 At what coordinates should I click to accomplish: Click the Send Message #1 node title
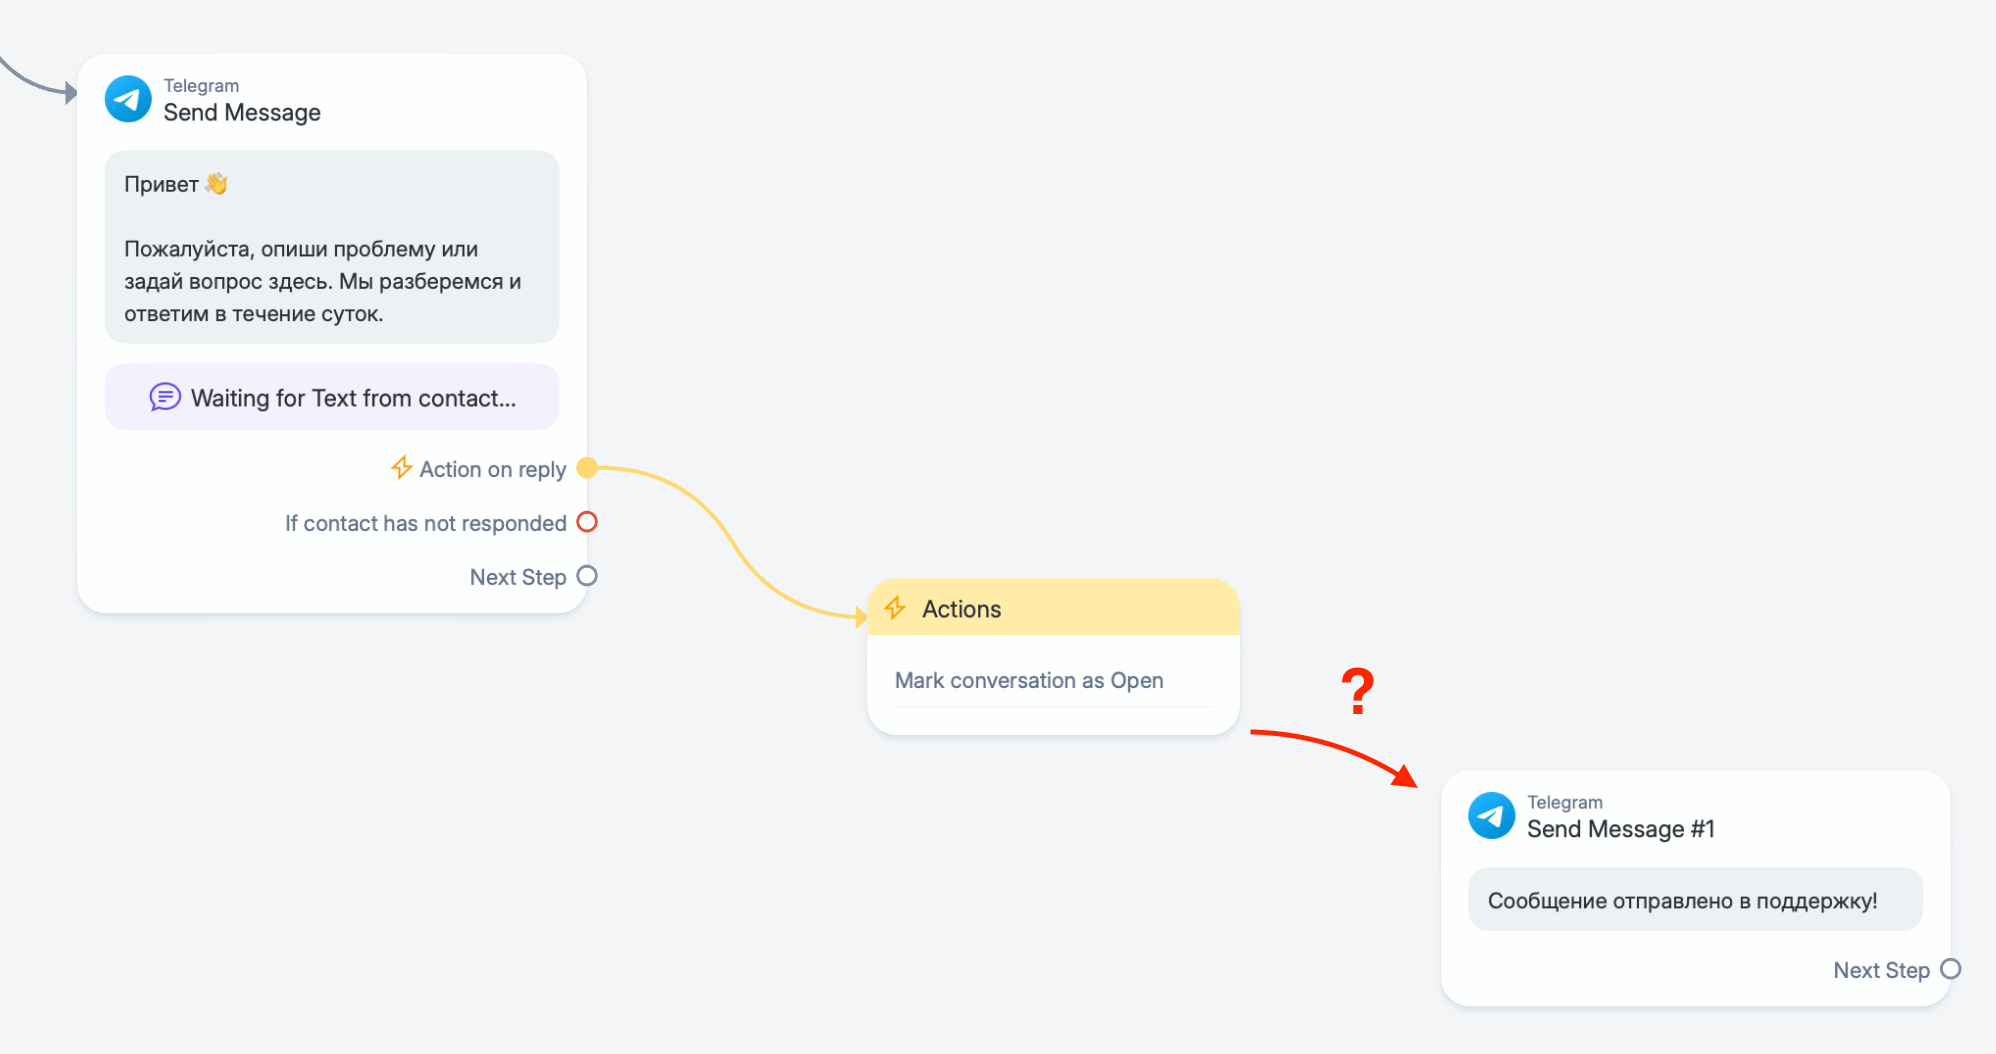pos(1621,829)
